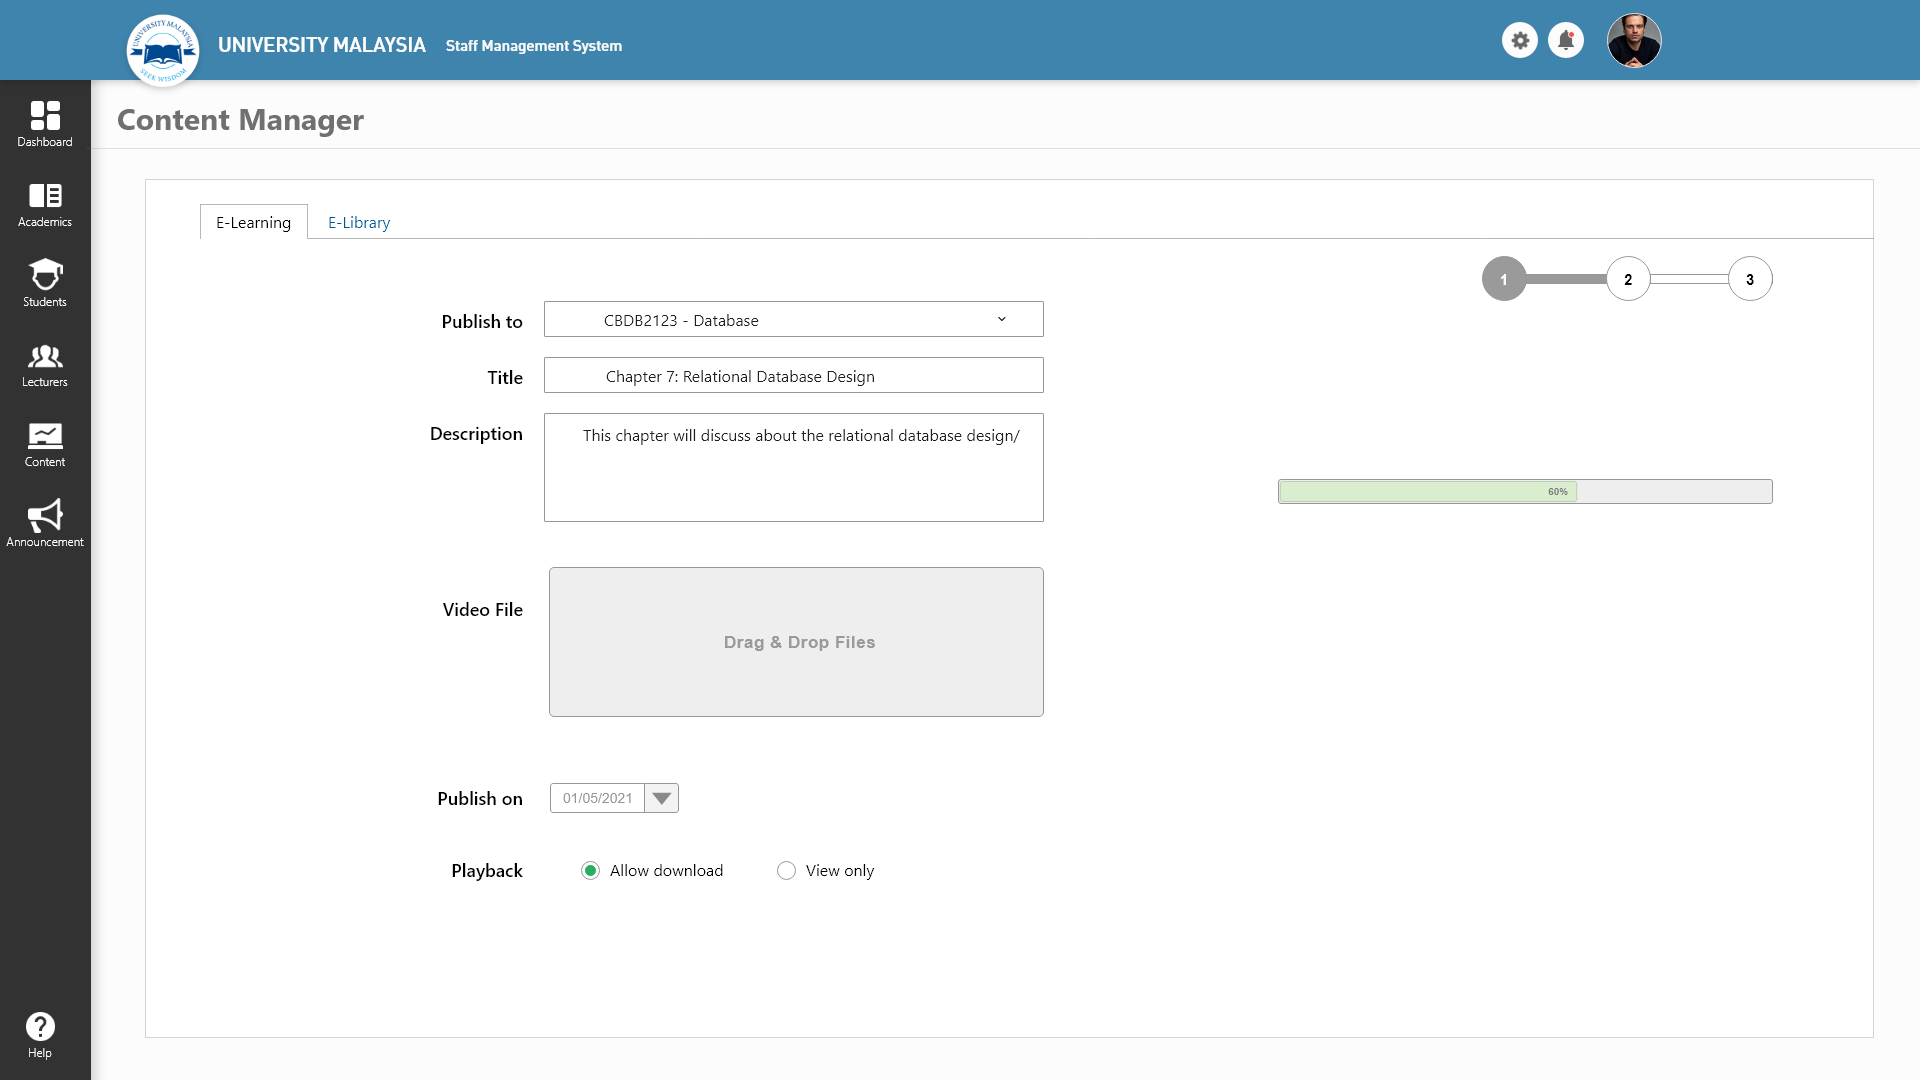The height and width of the screenshot is (1080, 1920).
Task: Open the Lecturers sidebar icon
Action: pos(45,356)
